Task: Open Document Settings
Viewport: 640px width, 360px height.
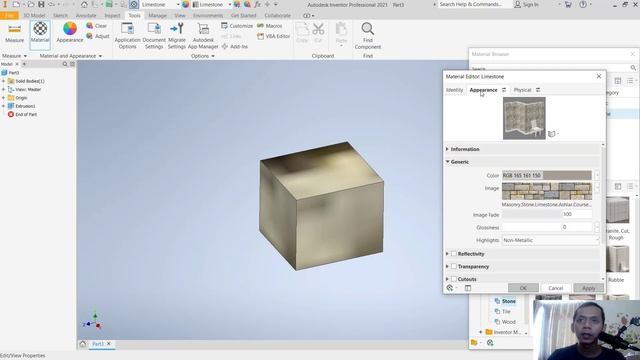Action: click(x=154, y=36)
